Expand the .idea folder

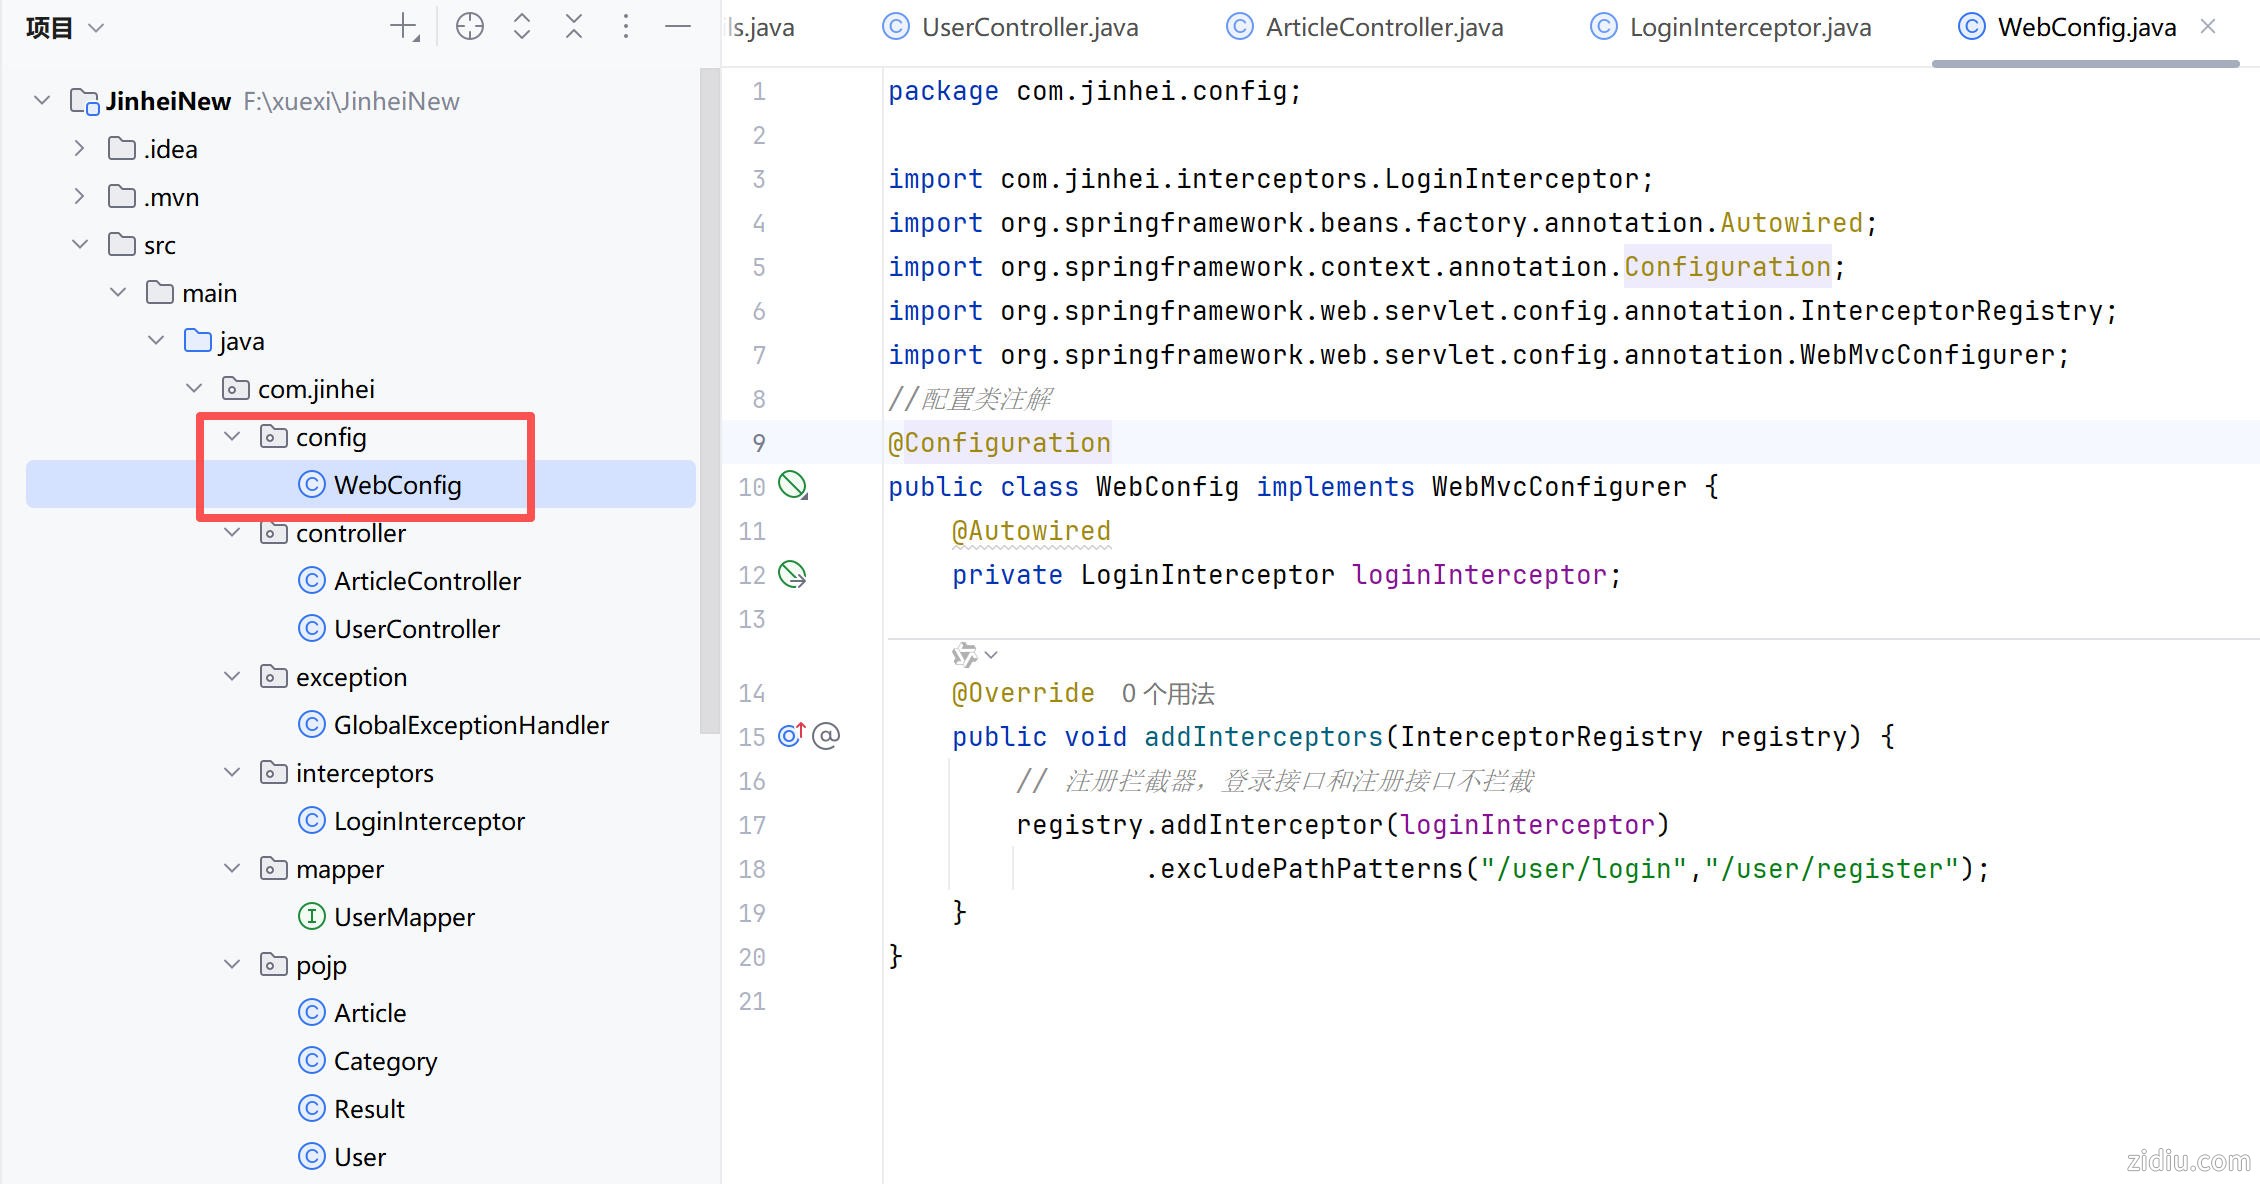click(x=80, y=149)
